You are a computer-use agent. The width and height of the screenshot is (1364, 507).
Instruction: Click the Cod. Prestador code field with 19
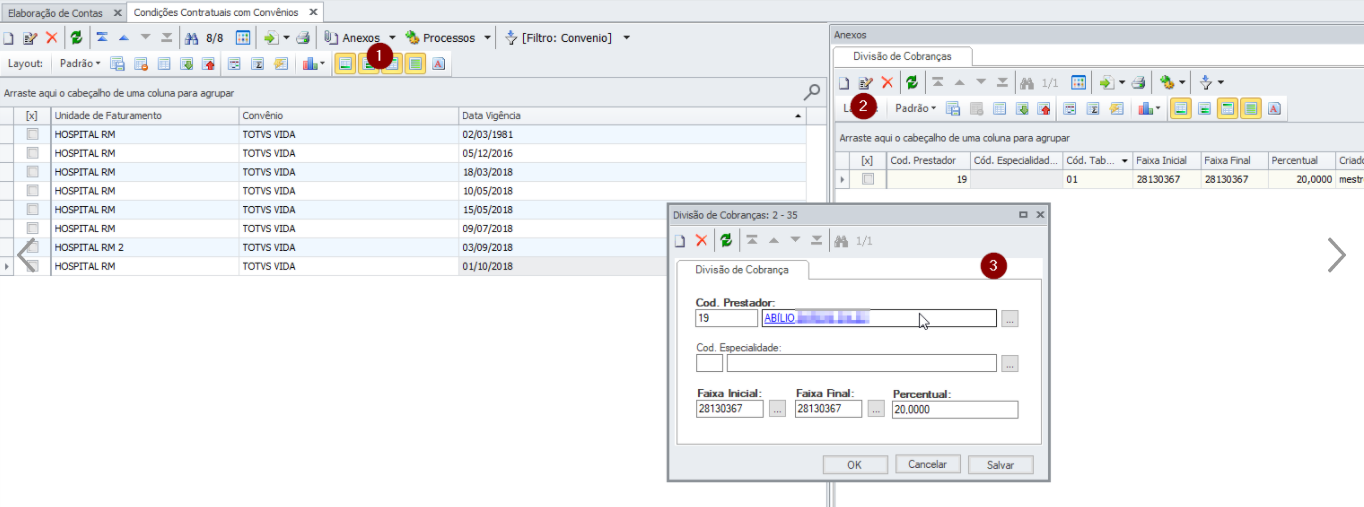(x=726, y=318)
